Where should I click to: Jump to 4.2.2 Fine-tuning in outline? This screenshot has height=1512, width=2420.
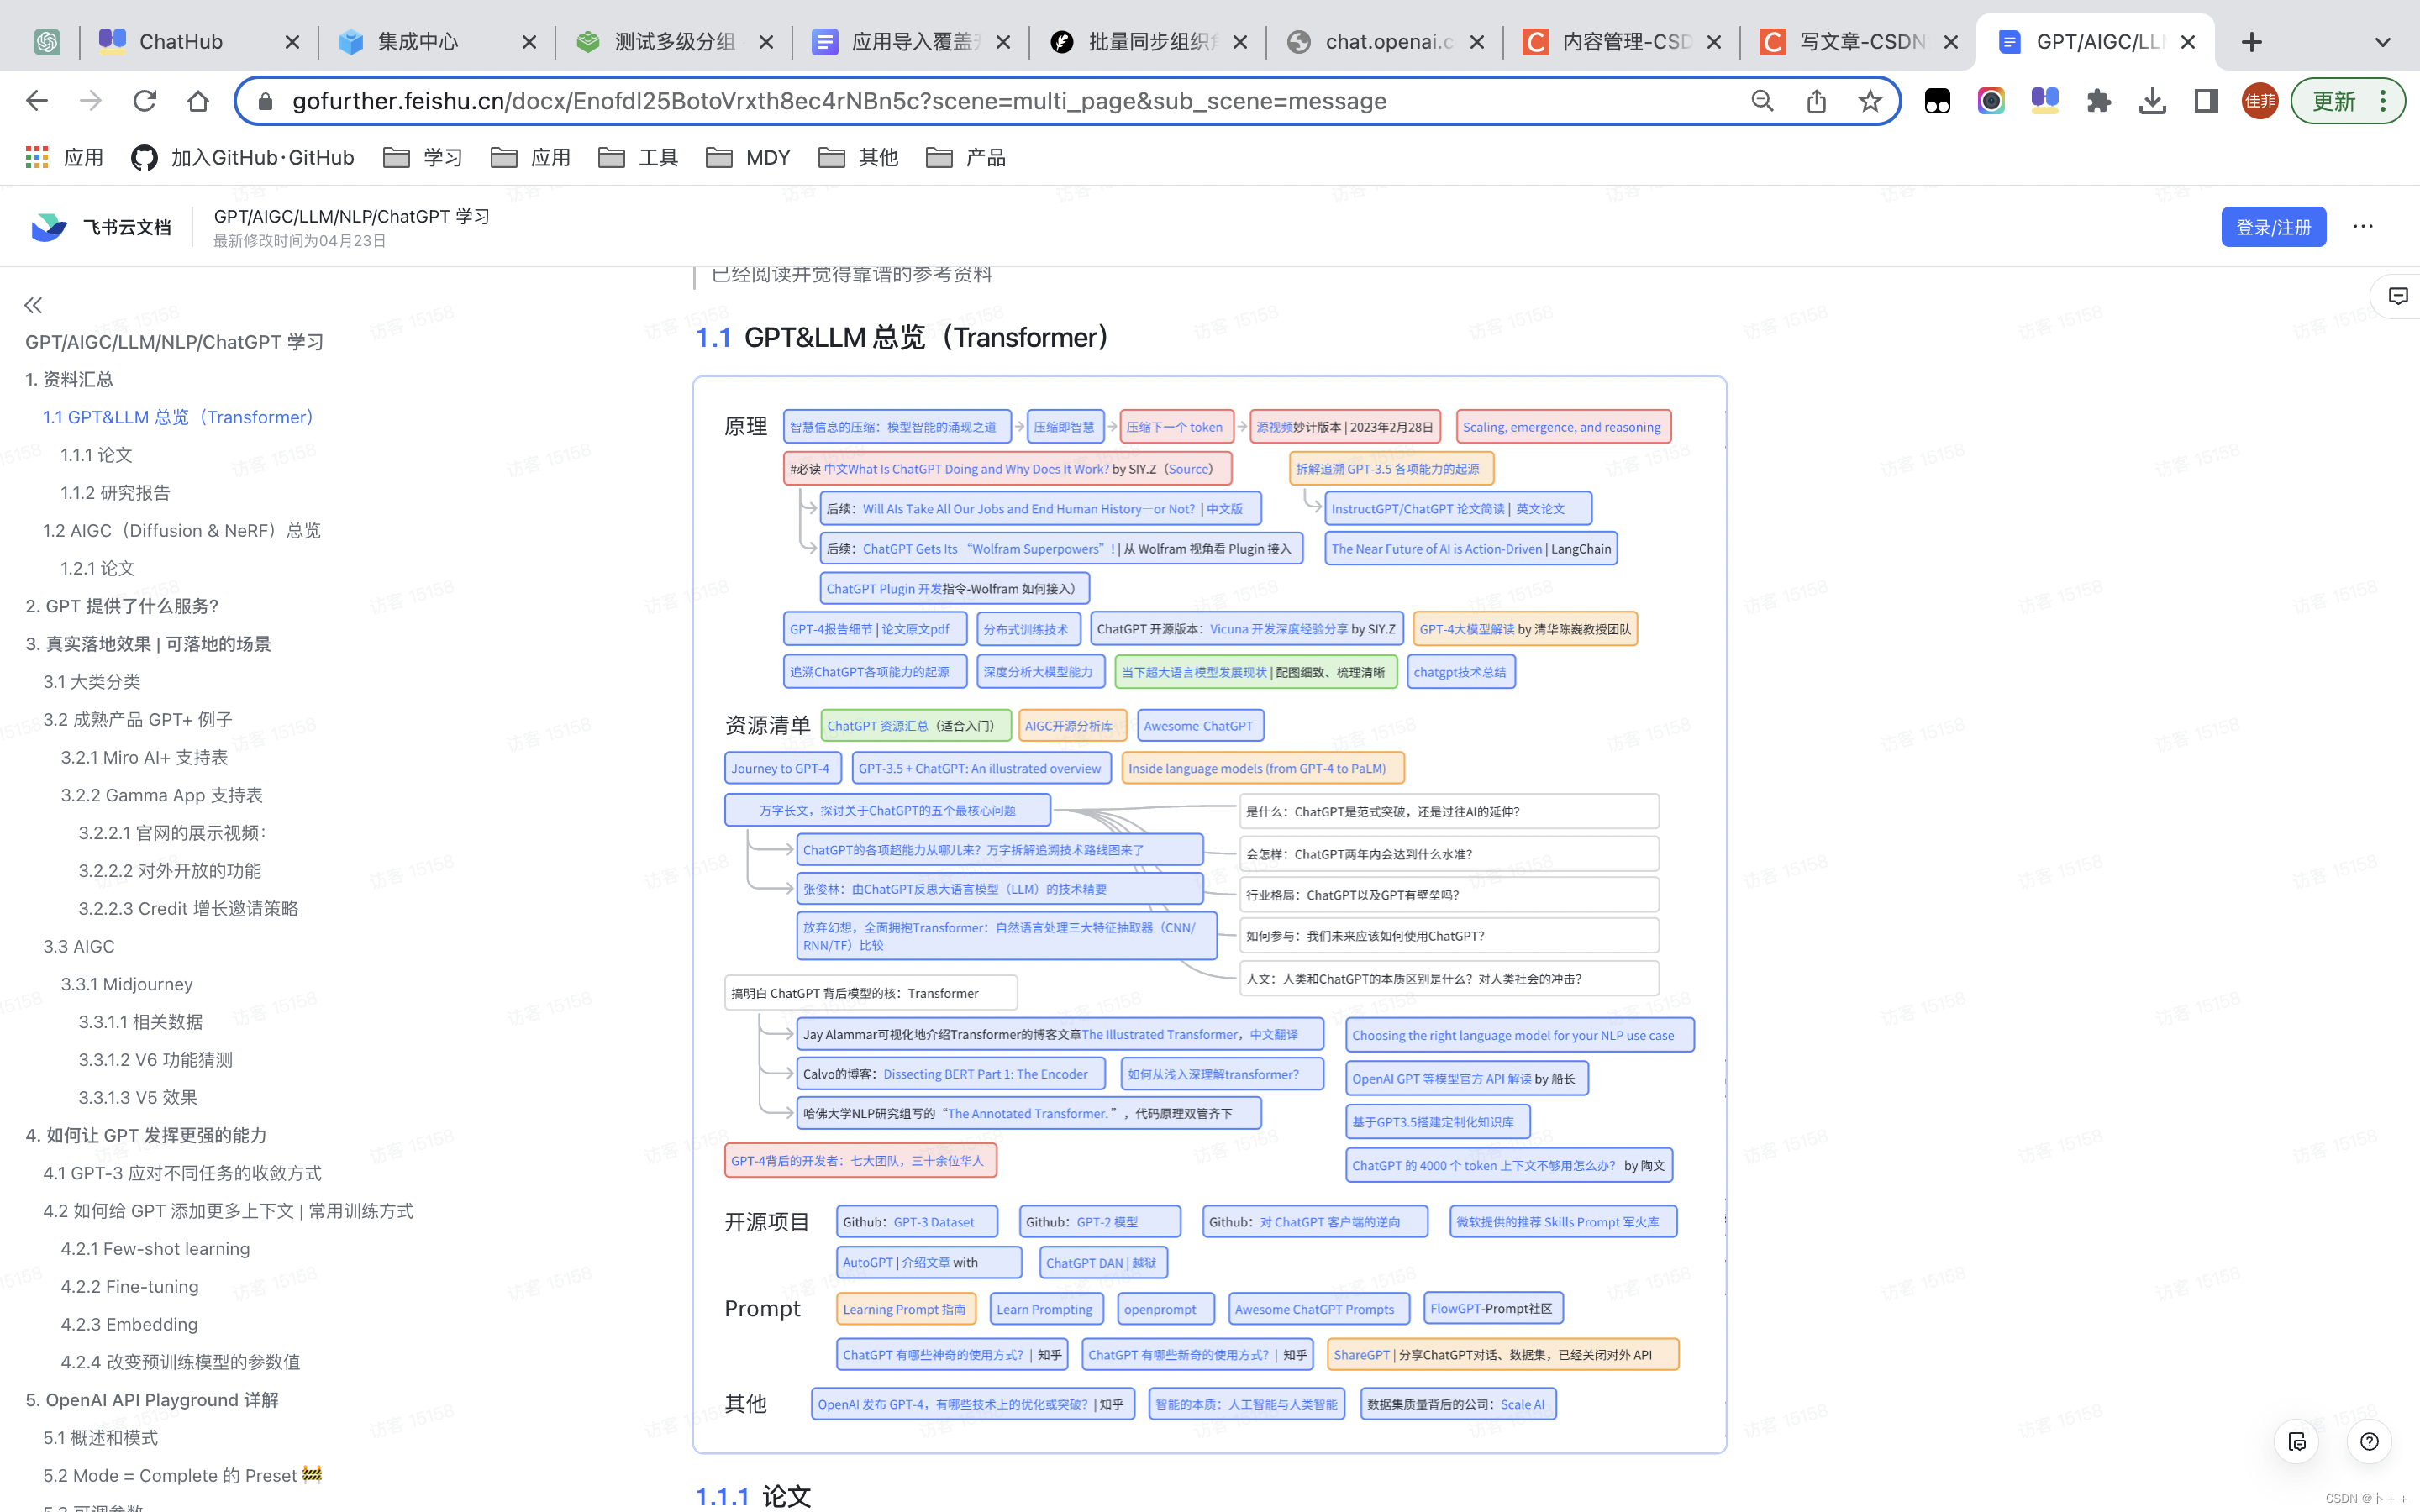pyautogui.click(x=130, y=1286)
